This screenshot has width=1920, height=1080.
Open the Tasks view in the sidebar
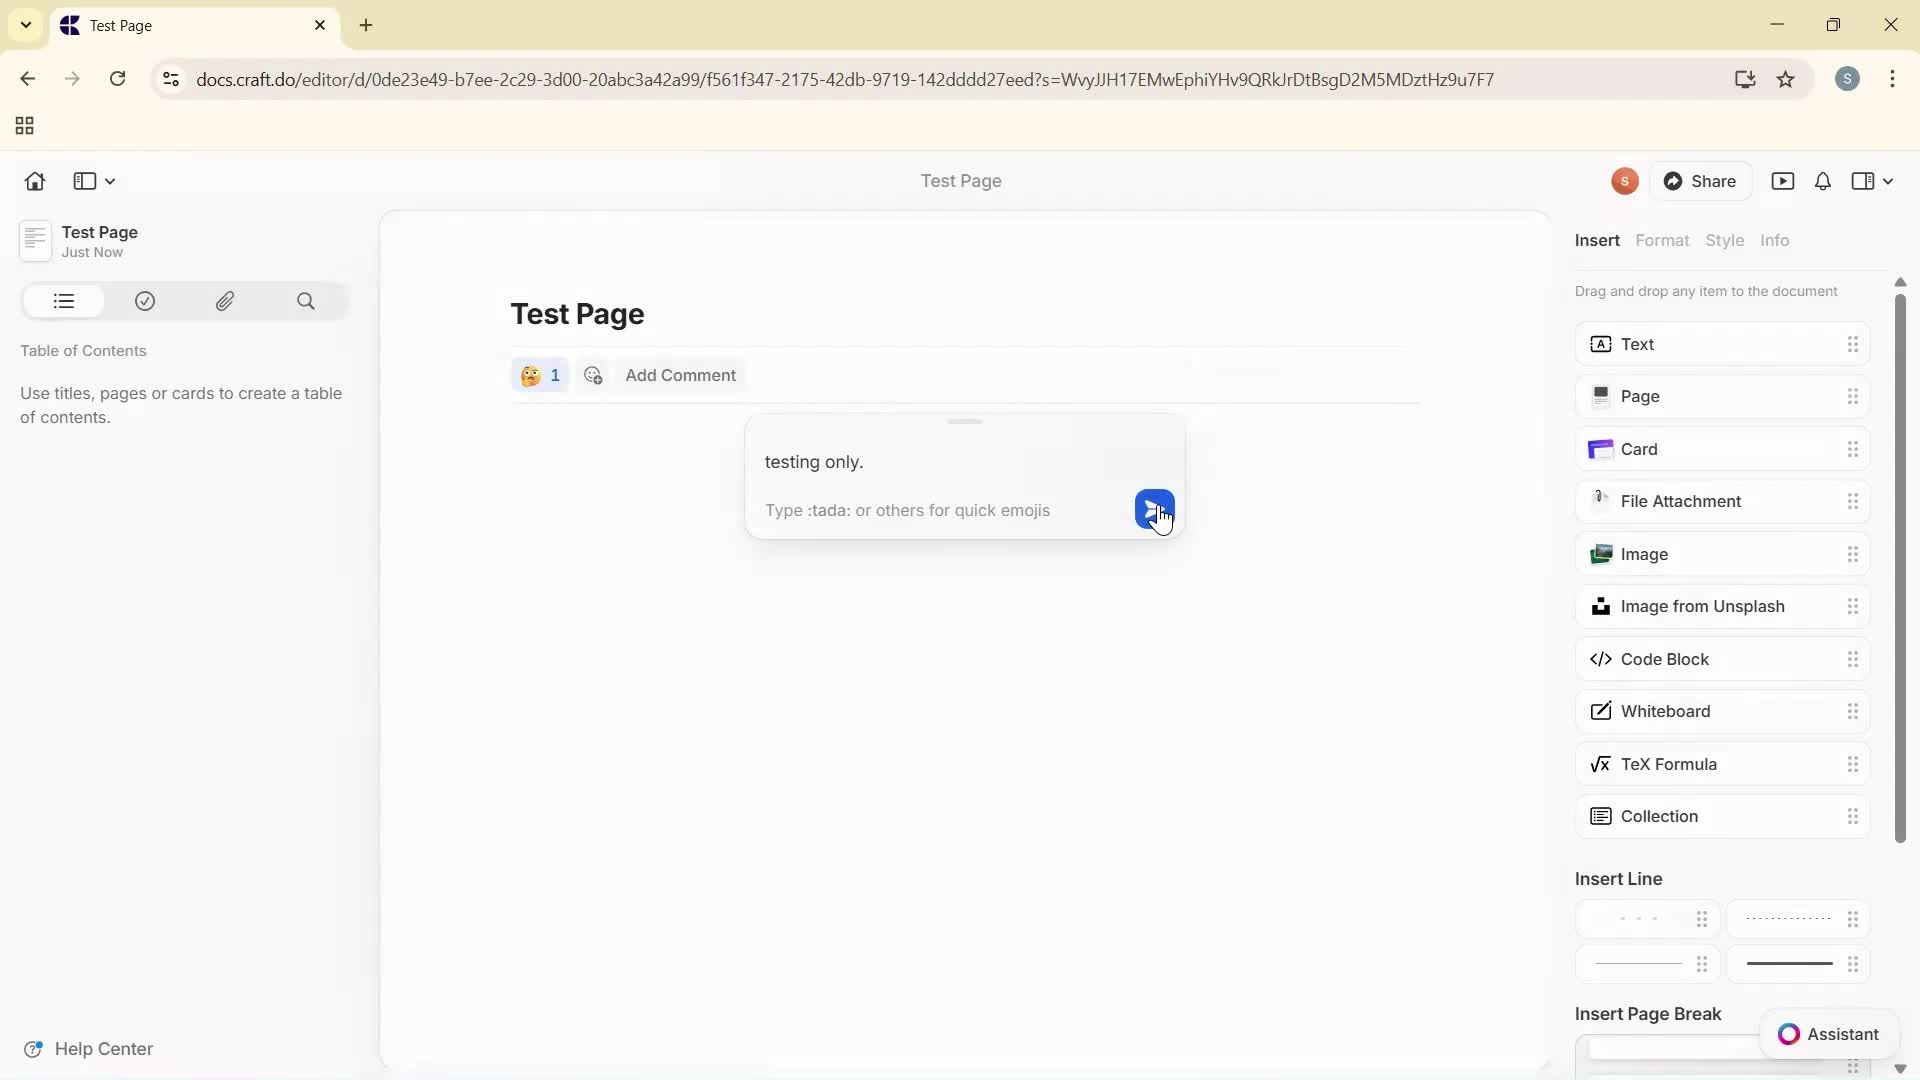pyautogui.click(x=145, y=301)
